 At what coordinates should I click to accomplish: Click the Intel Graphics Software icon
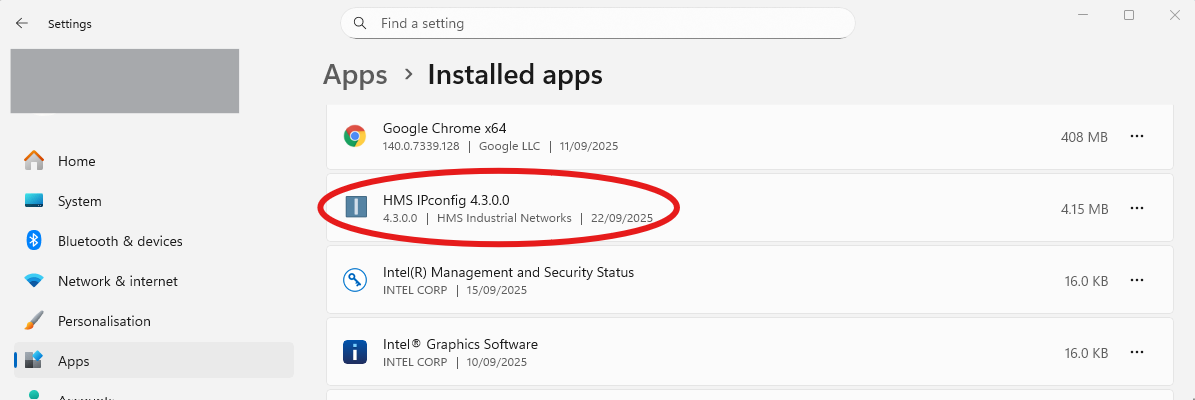coord(354,352)
